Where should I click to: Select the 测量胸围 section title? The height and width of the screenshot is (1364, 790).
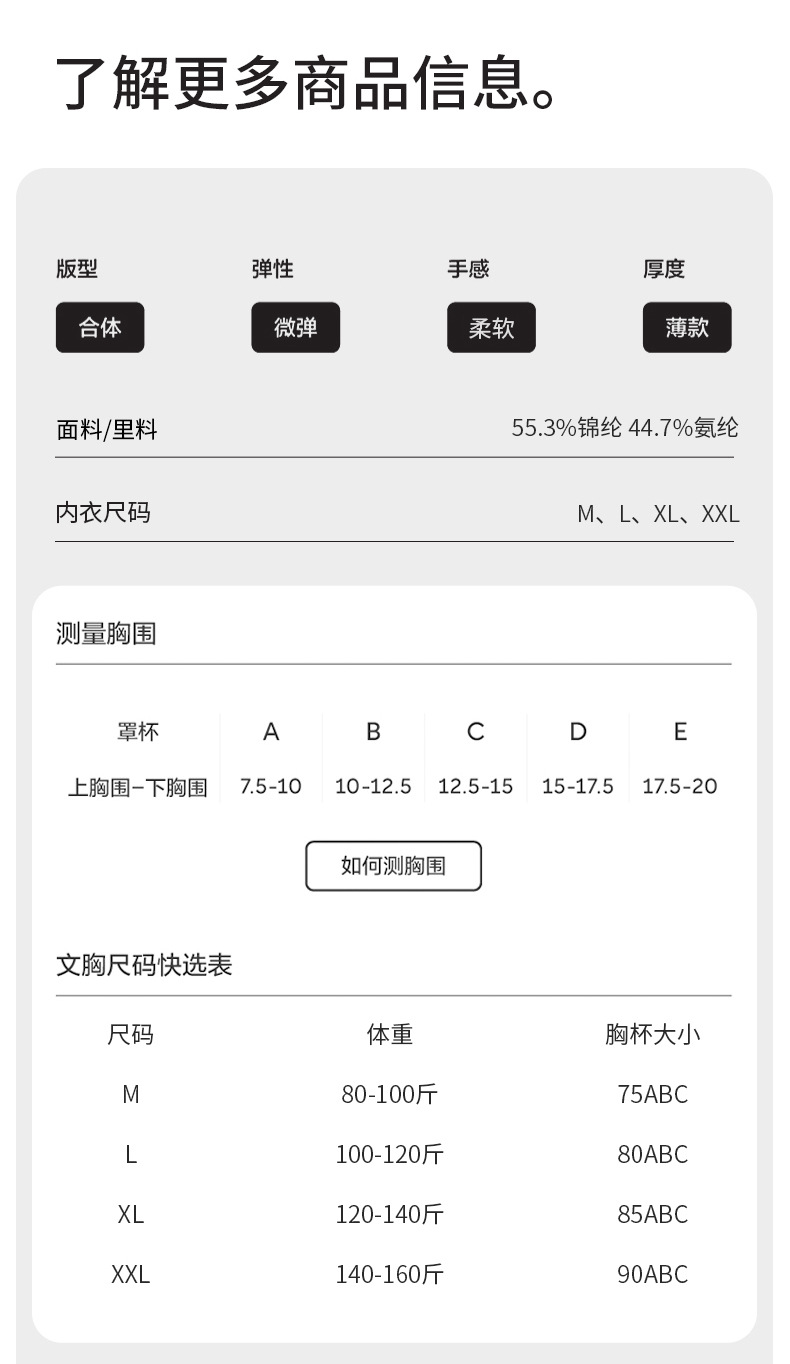pos(106,633)
